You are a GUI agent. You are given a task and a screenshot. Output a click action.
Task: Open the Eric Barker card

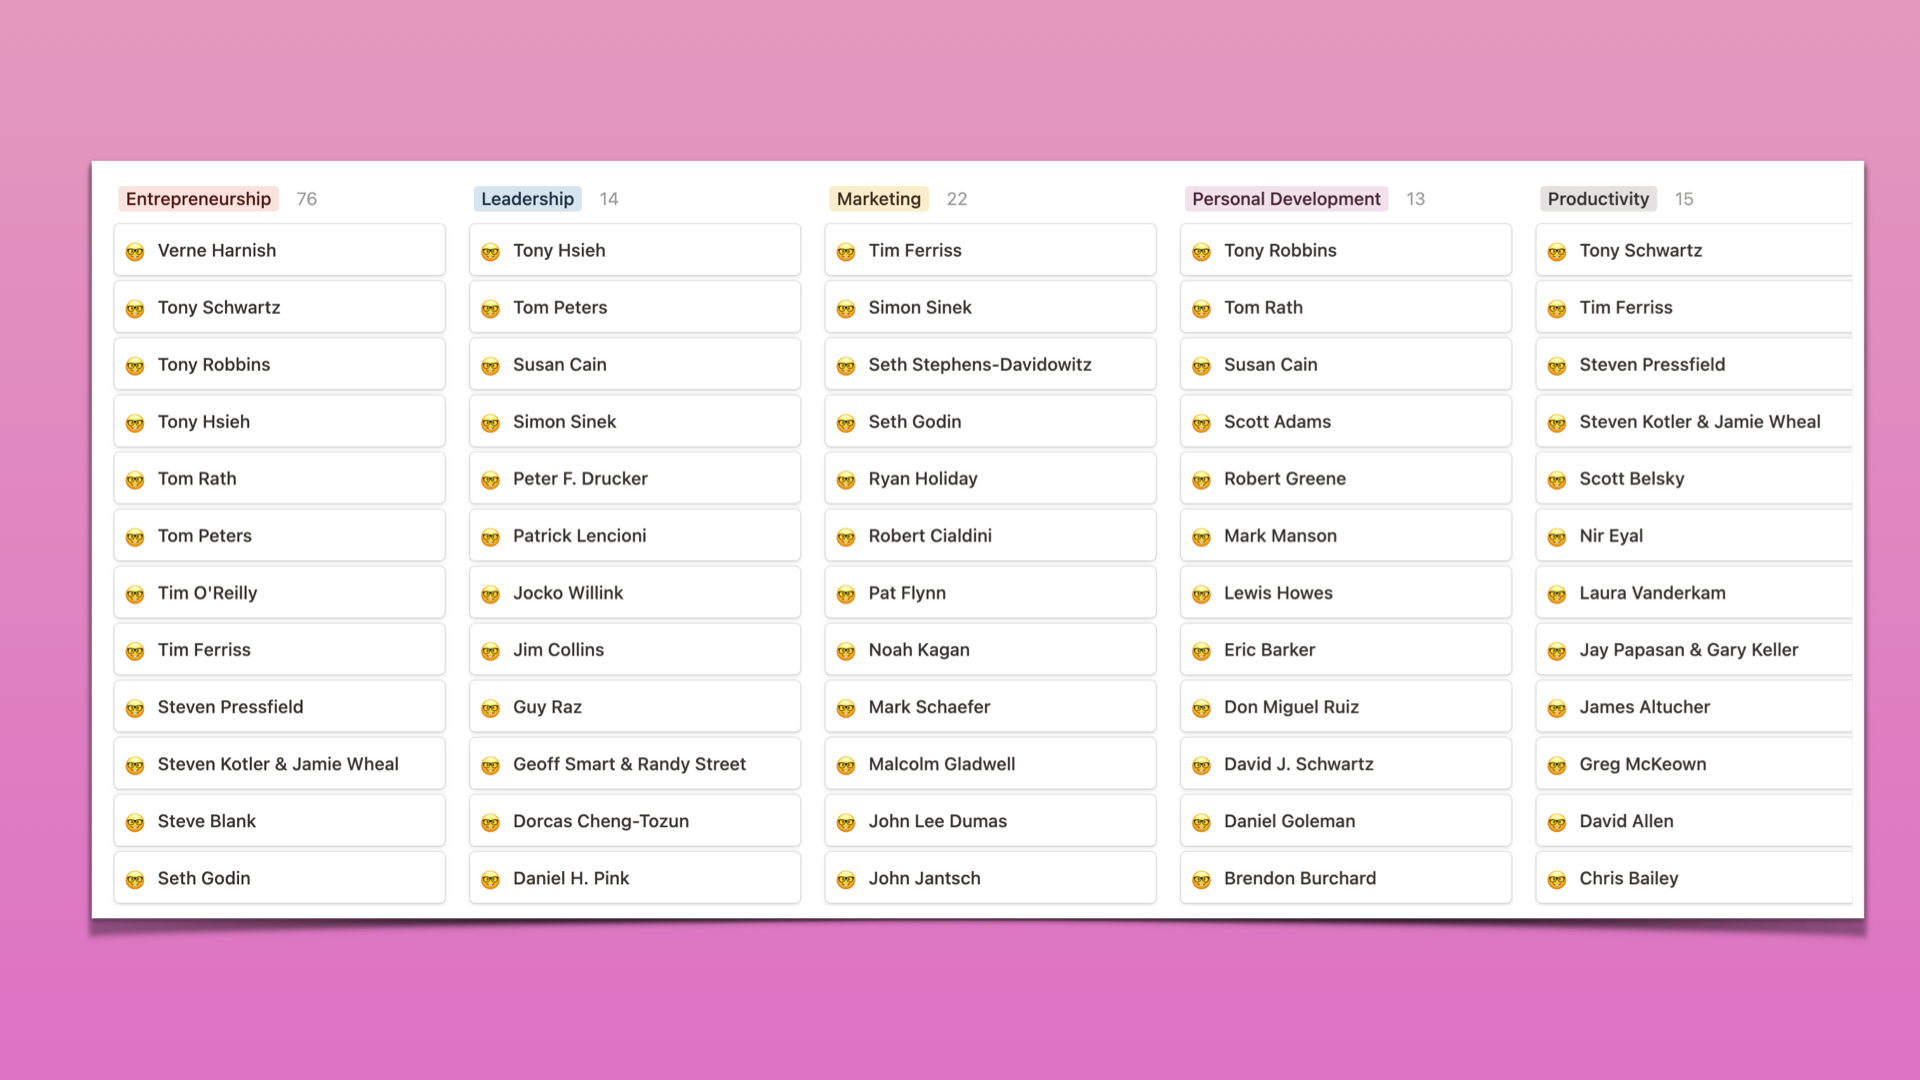1346,650
